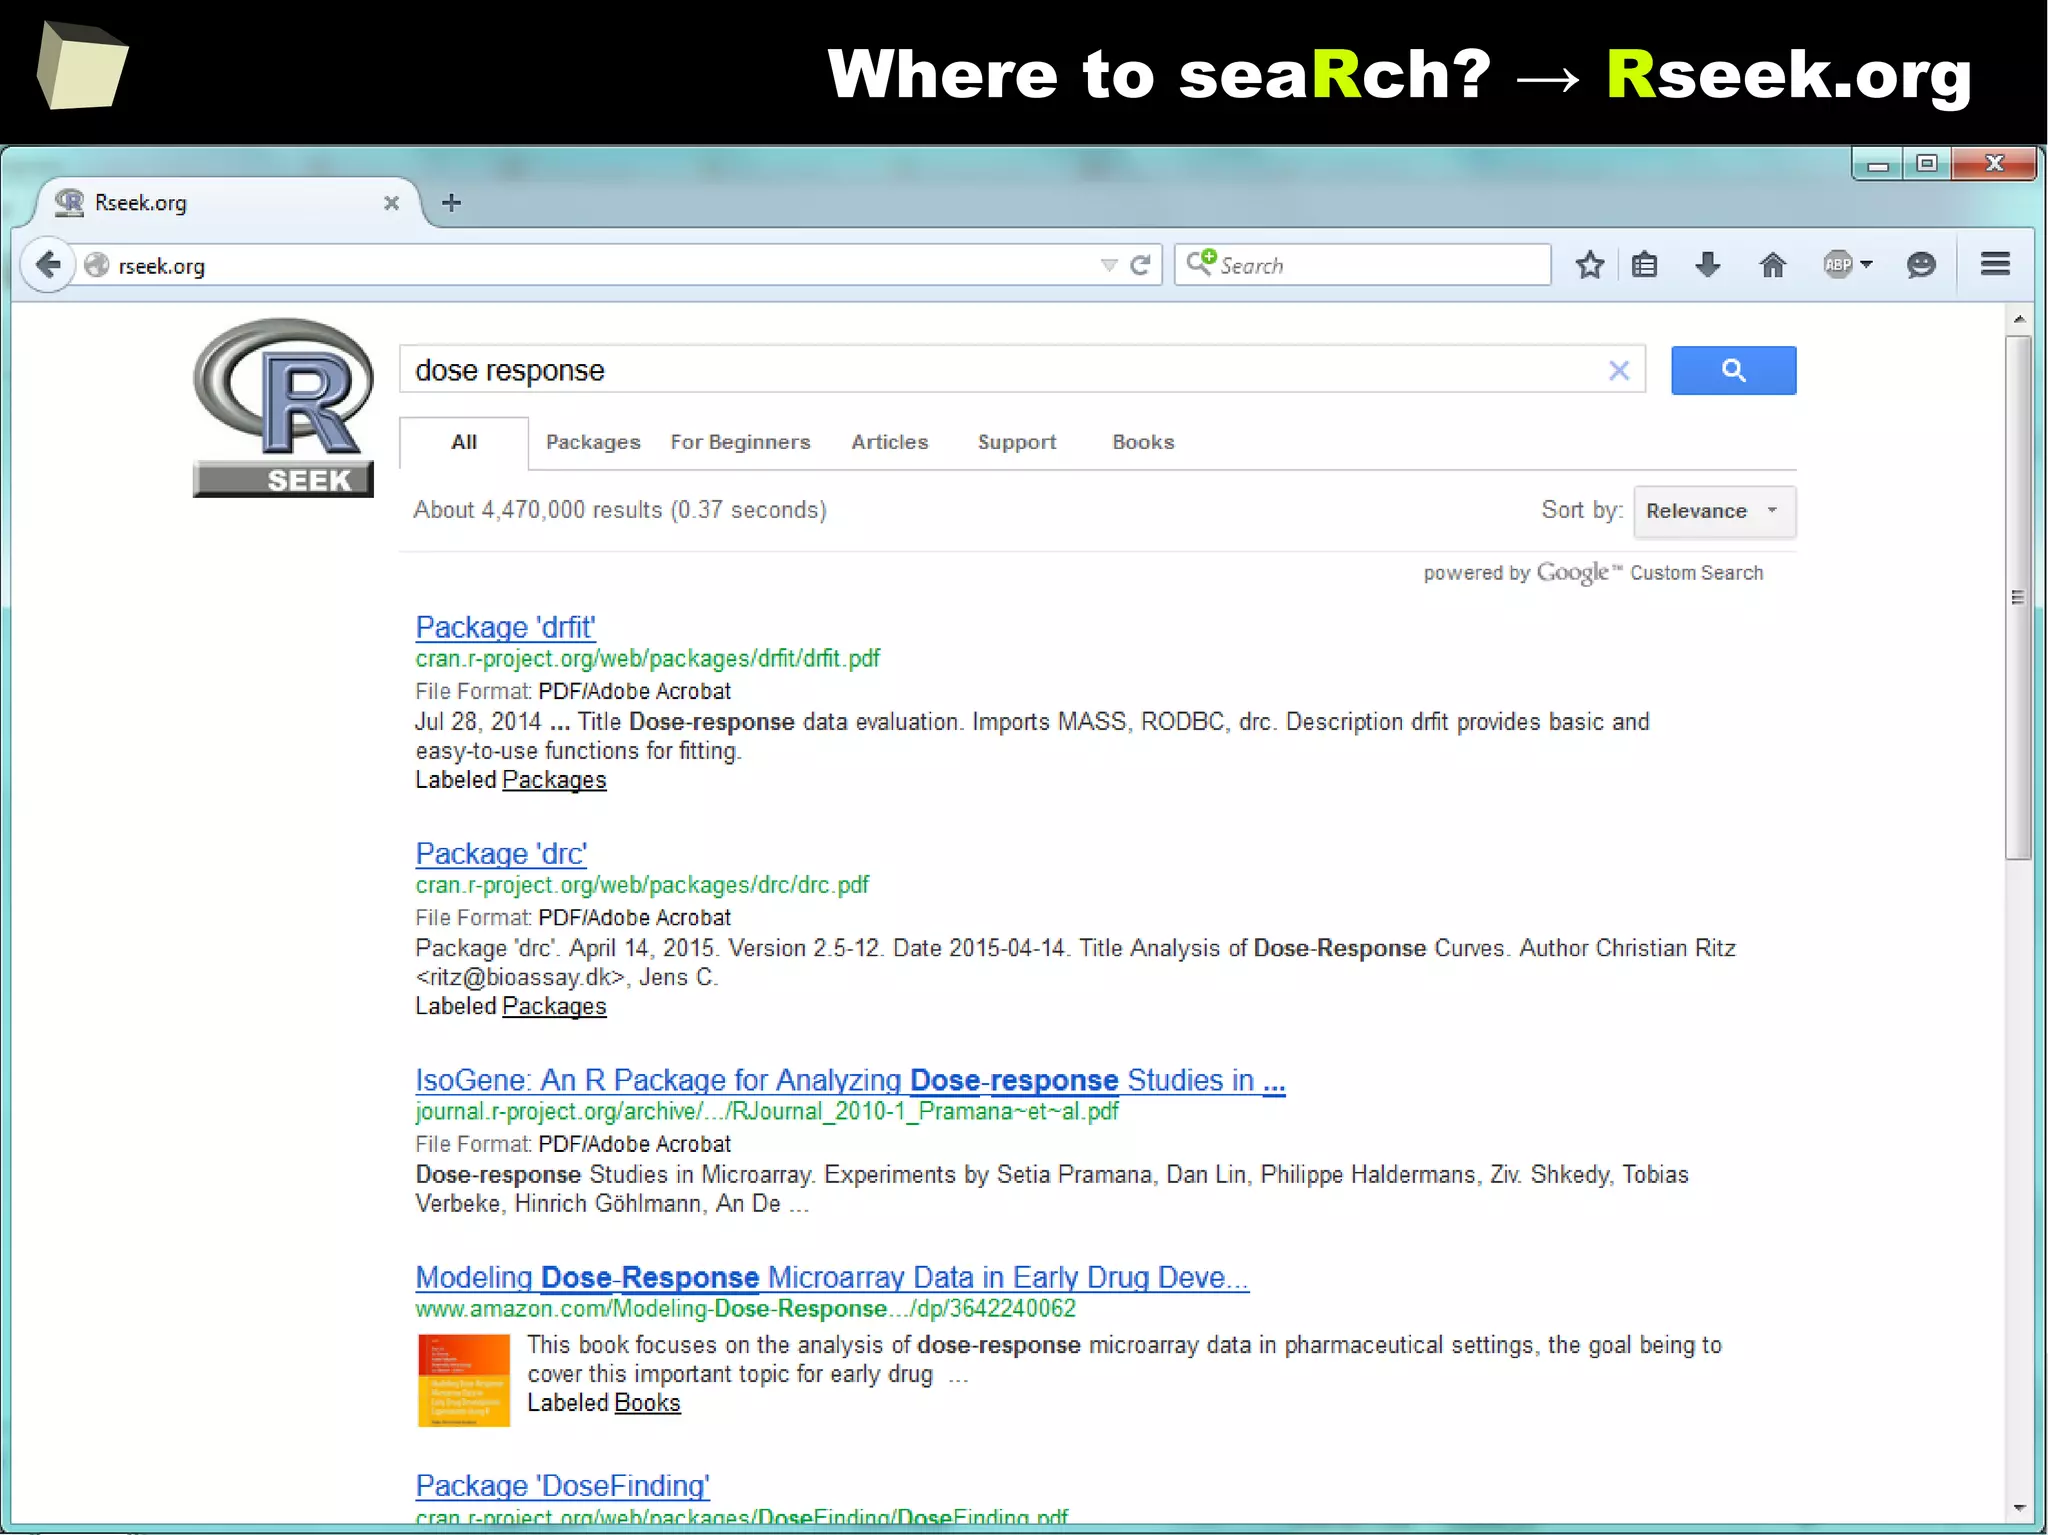Screen dimensions: 2048x1535
Task: Click the site identity globe icon
Action: point(97,265)
